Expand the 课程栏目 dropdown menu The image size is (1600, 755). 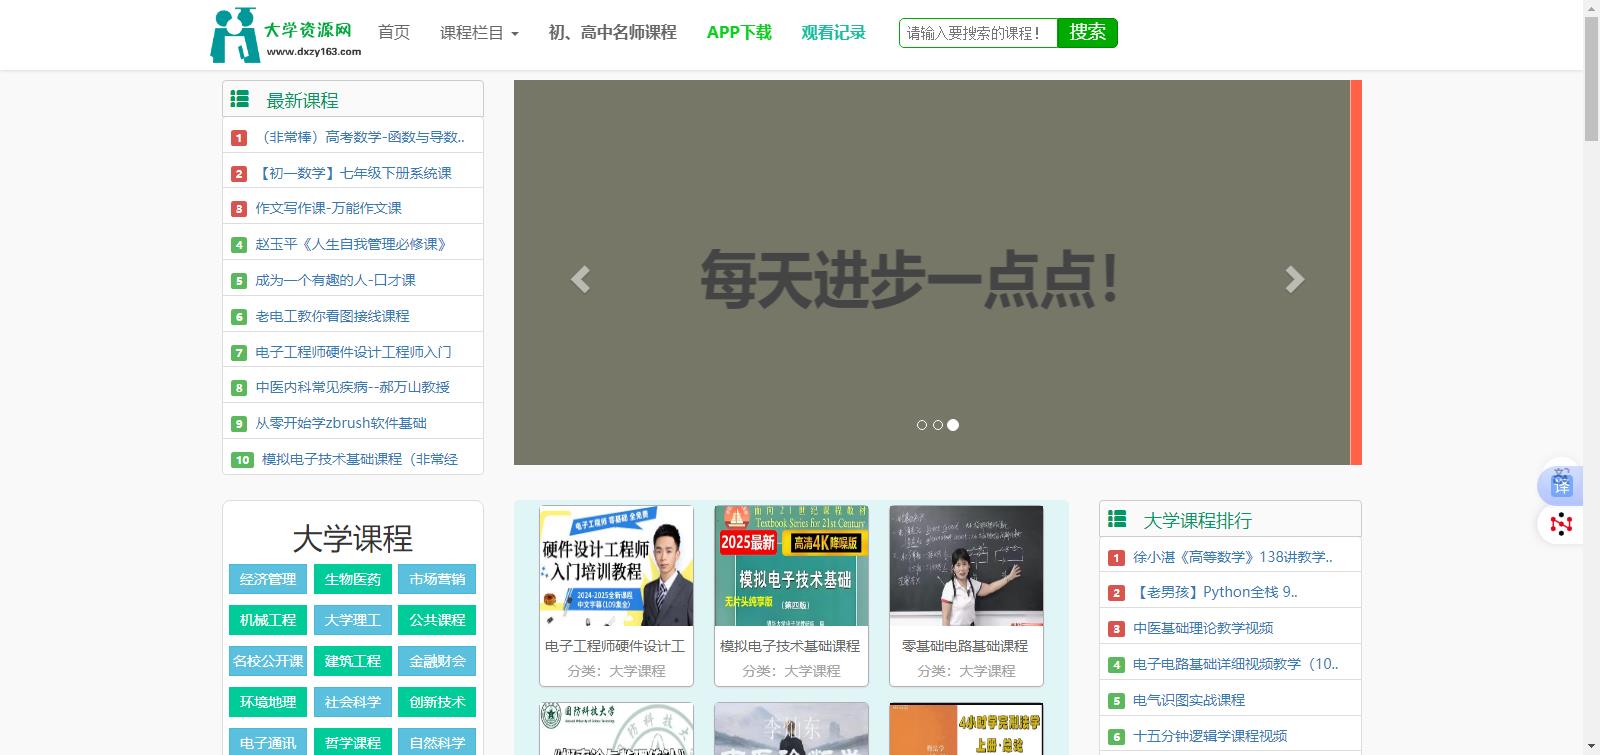pyautogui.click(x=479, y=33)
